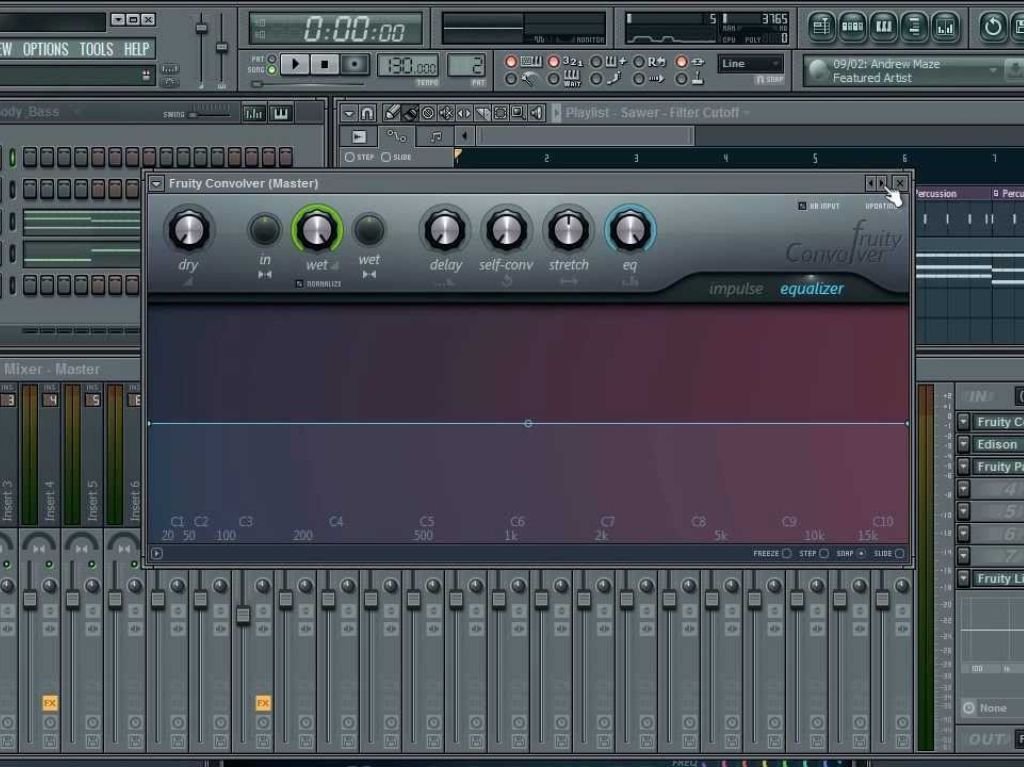This screenshot has width=1024, height=767.
Task: Click the dry level knob in Convolver
Action: click(x=189, y=230)
